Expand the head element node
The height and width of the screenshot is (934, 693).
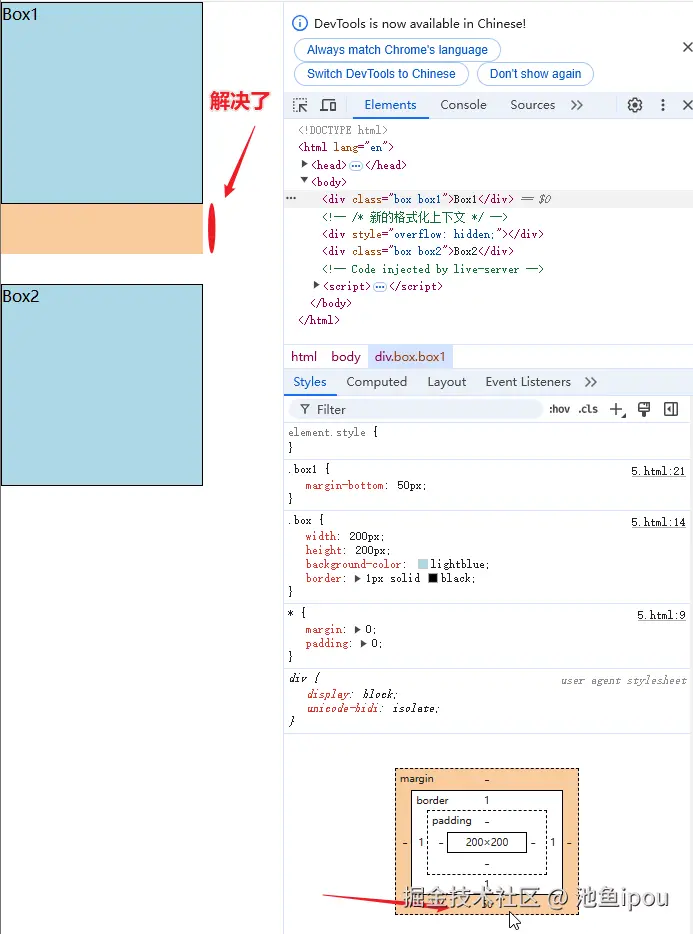(x=304, y=164)
